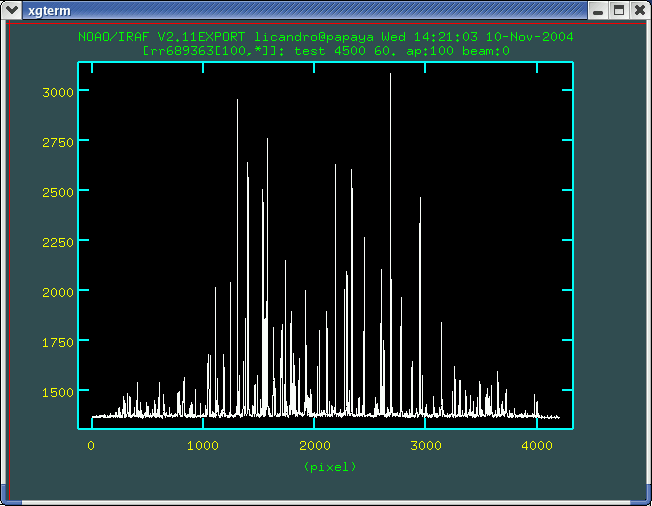Click the tall peak near pixel 1300

[237, 102]
